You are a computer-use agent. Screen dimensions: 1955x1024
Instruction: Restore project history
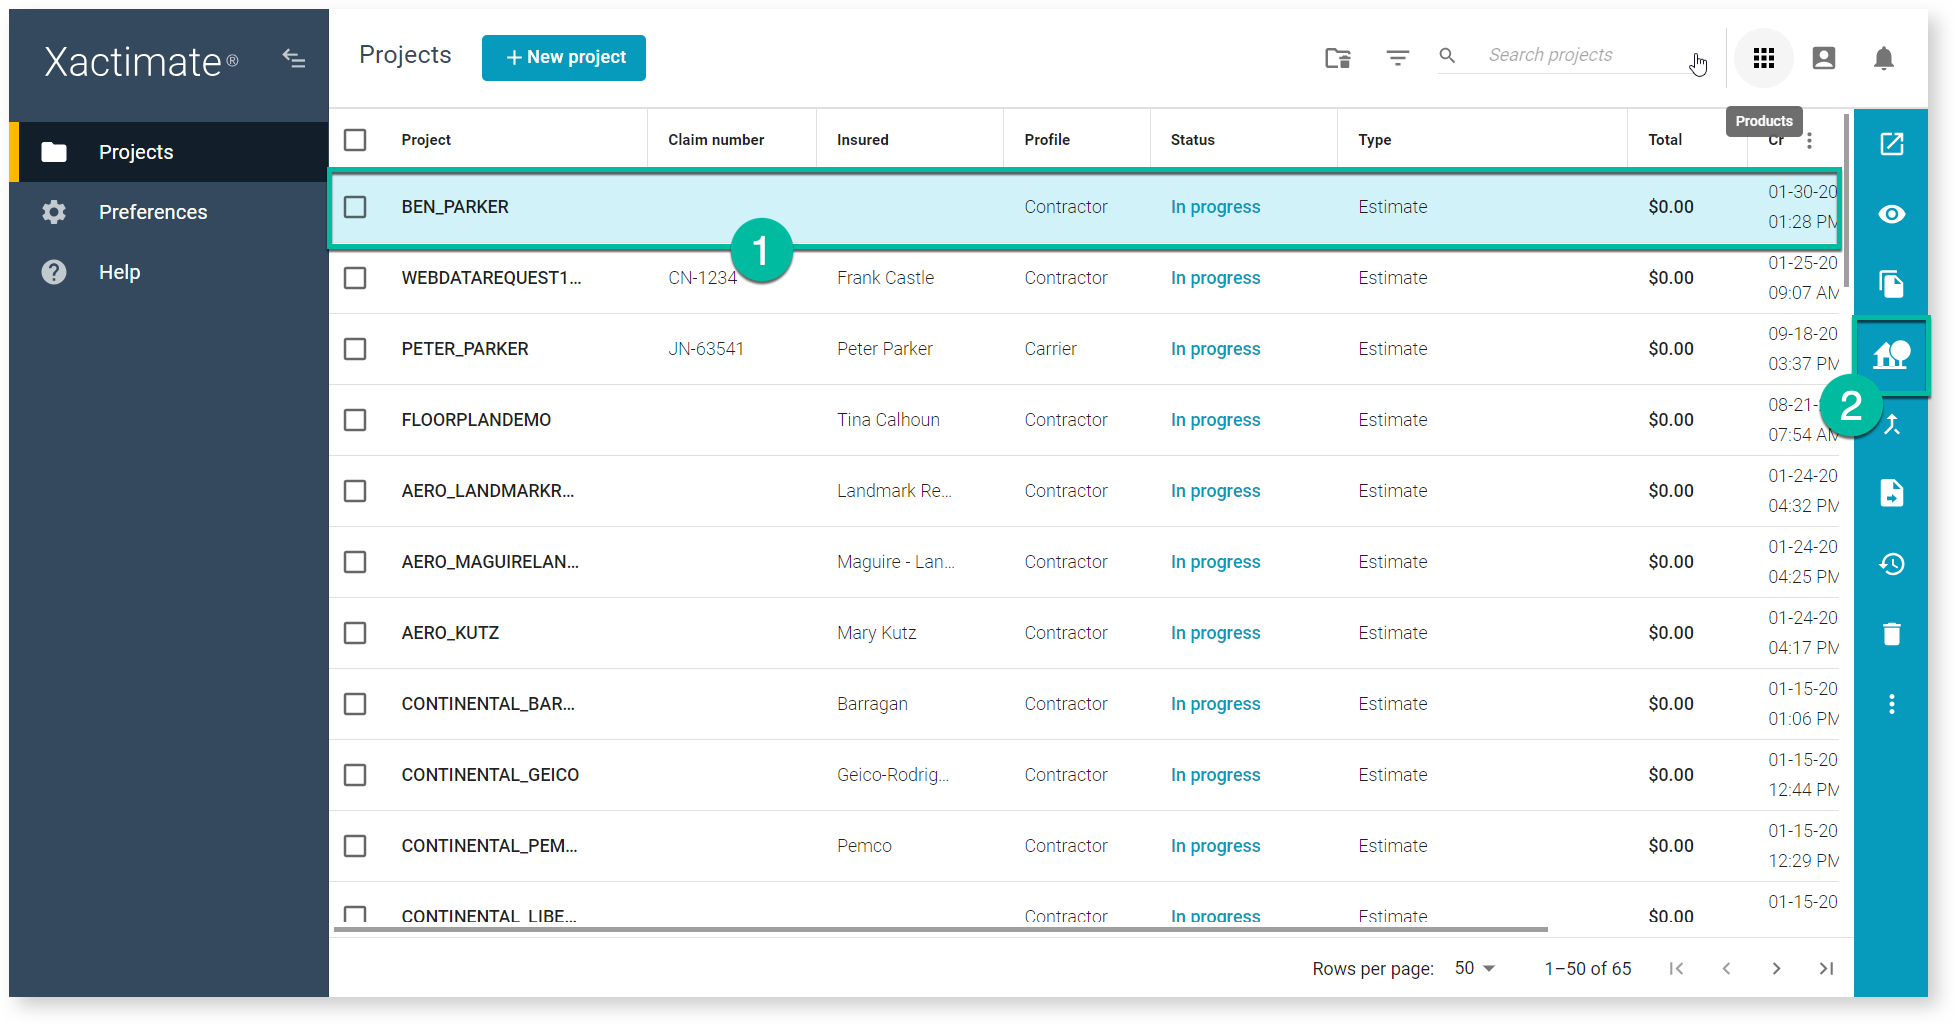pyautogui.click(x=1891, y=563)
